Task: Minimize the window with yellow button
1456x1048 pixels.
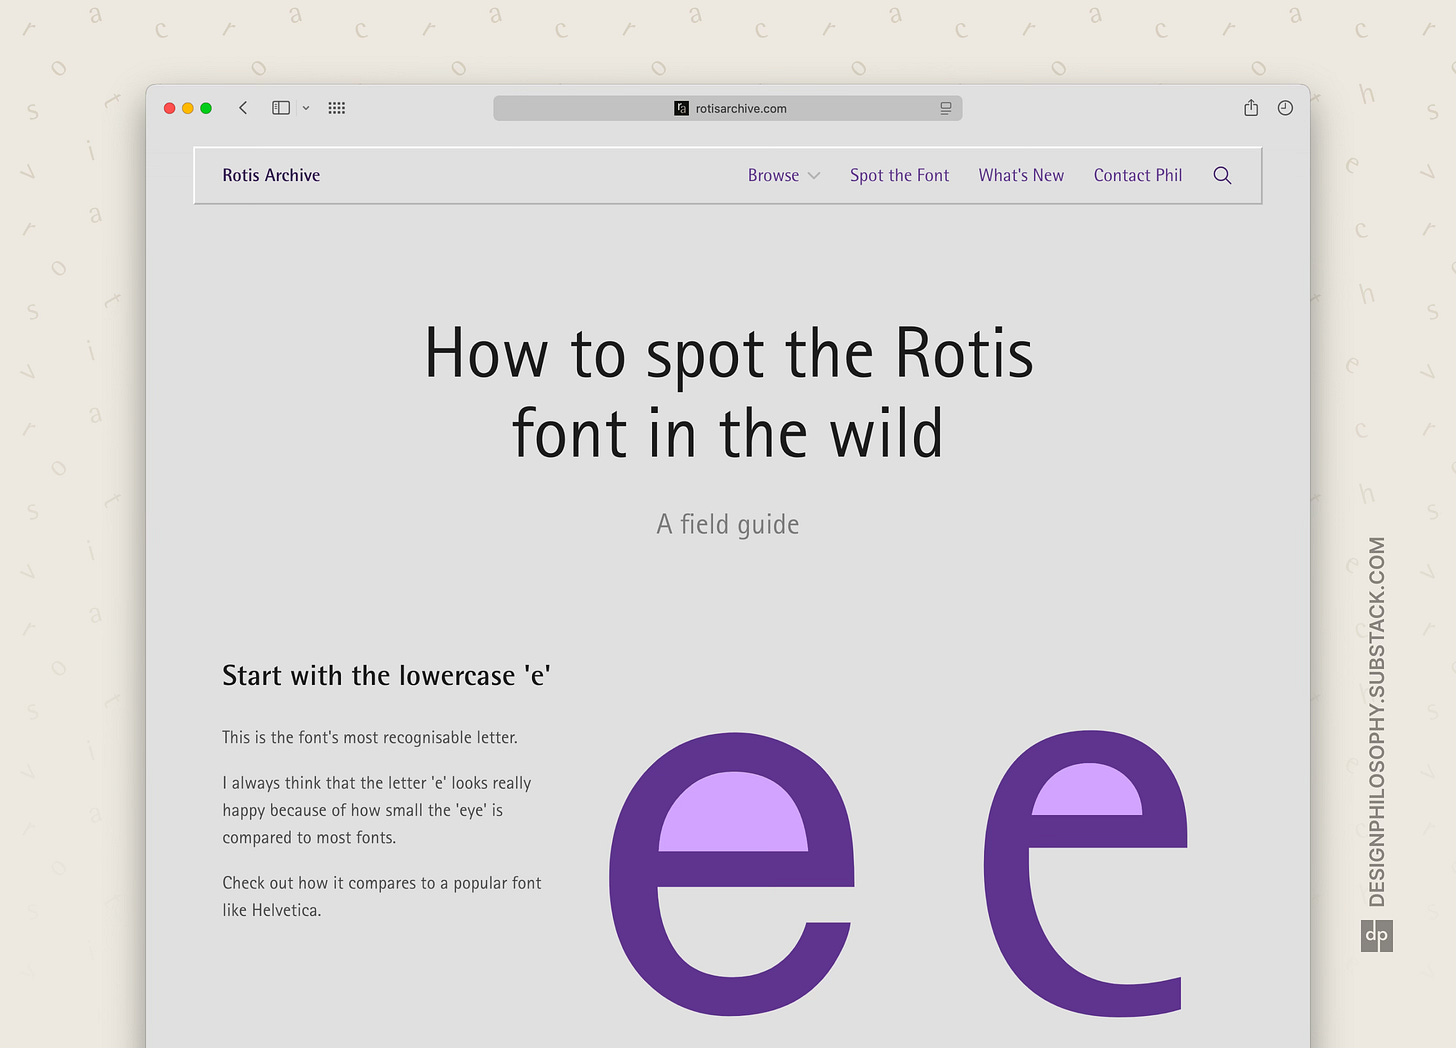Action: point(188,108)
